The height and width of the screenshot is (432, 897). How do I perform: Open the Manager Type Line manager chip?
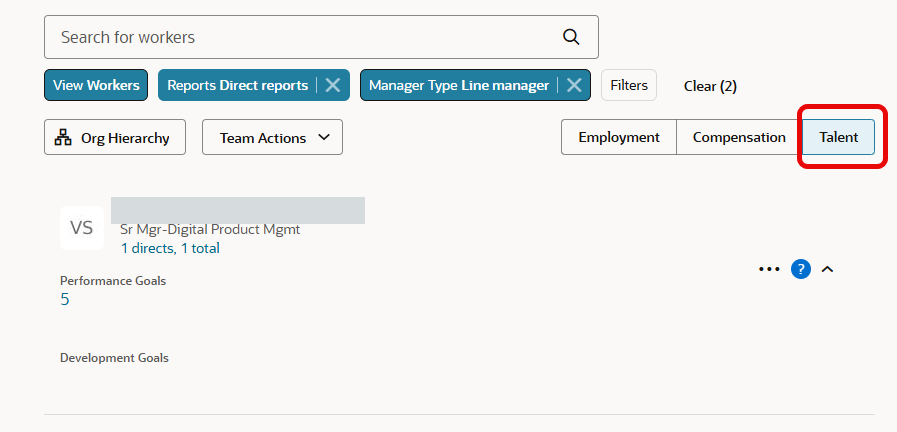tap(459, 85)
